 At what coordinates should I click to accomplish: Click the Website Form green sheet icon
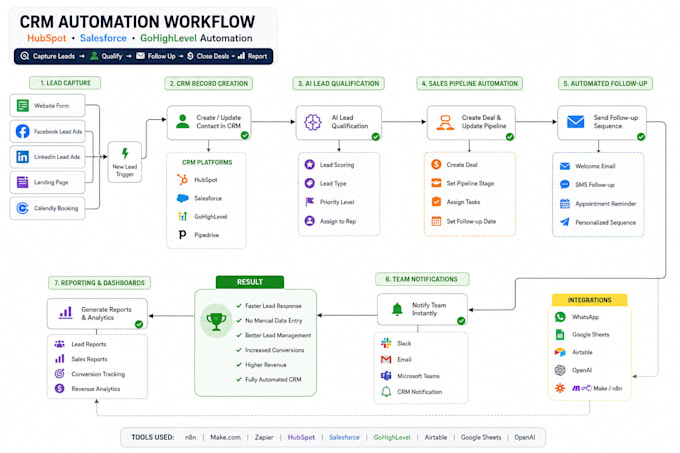pos(23,105)
